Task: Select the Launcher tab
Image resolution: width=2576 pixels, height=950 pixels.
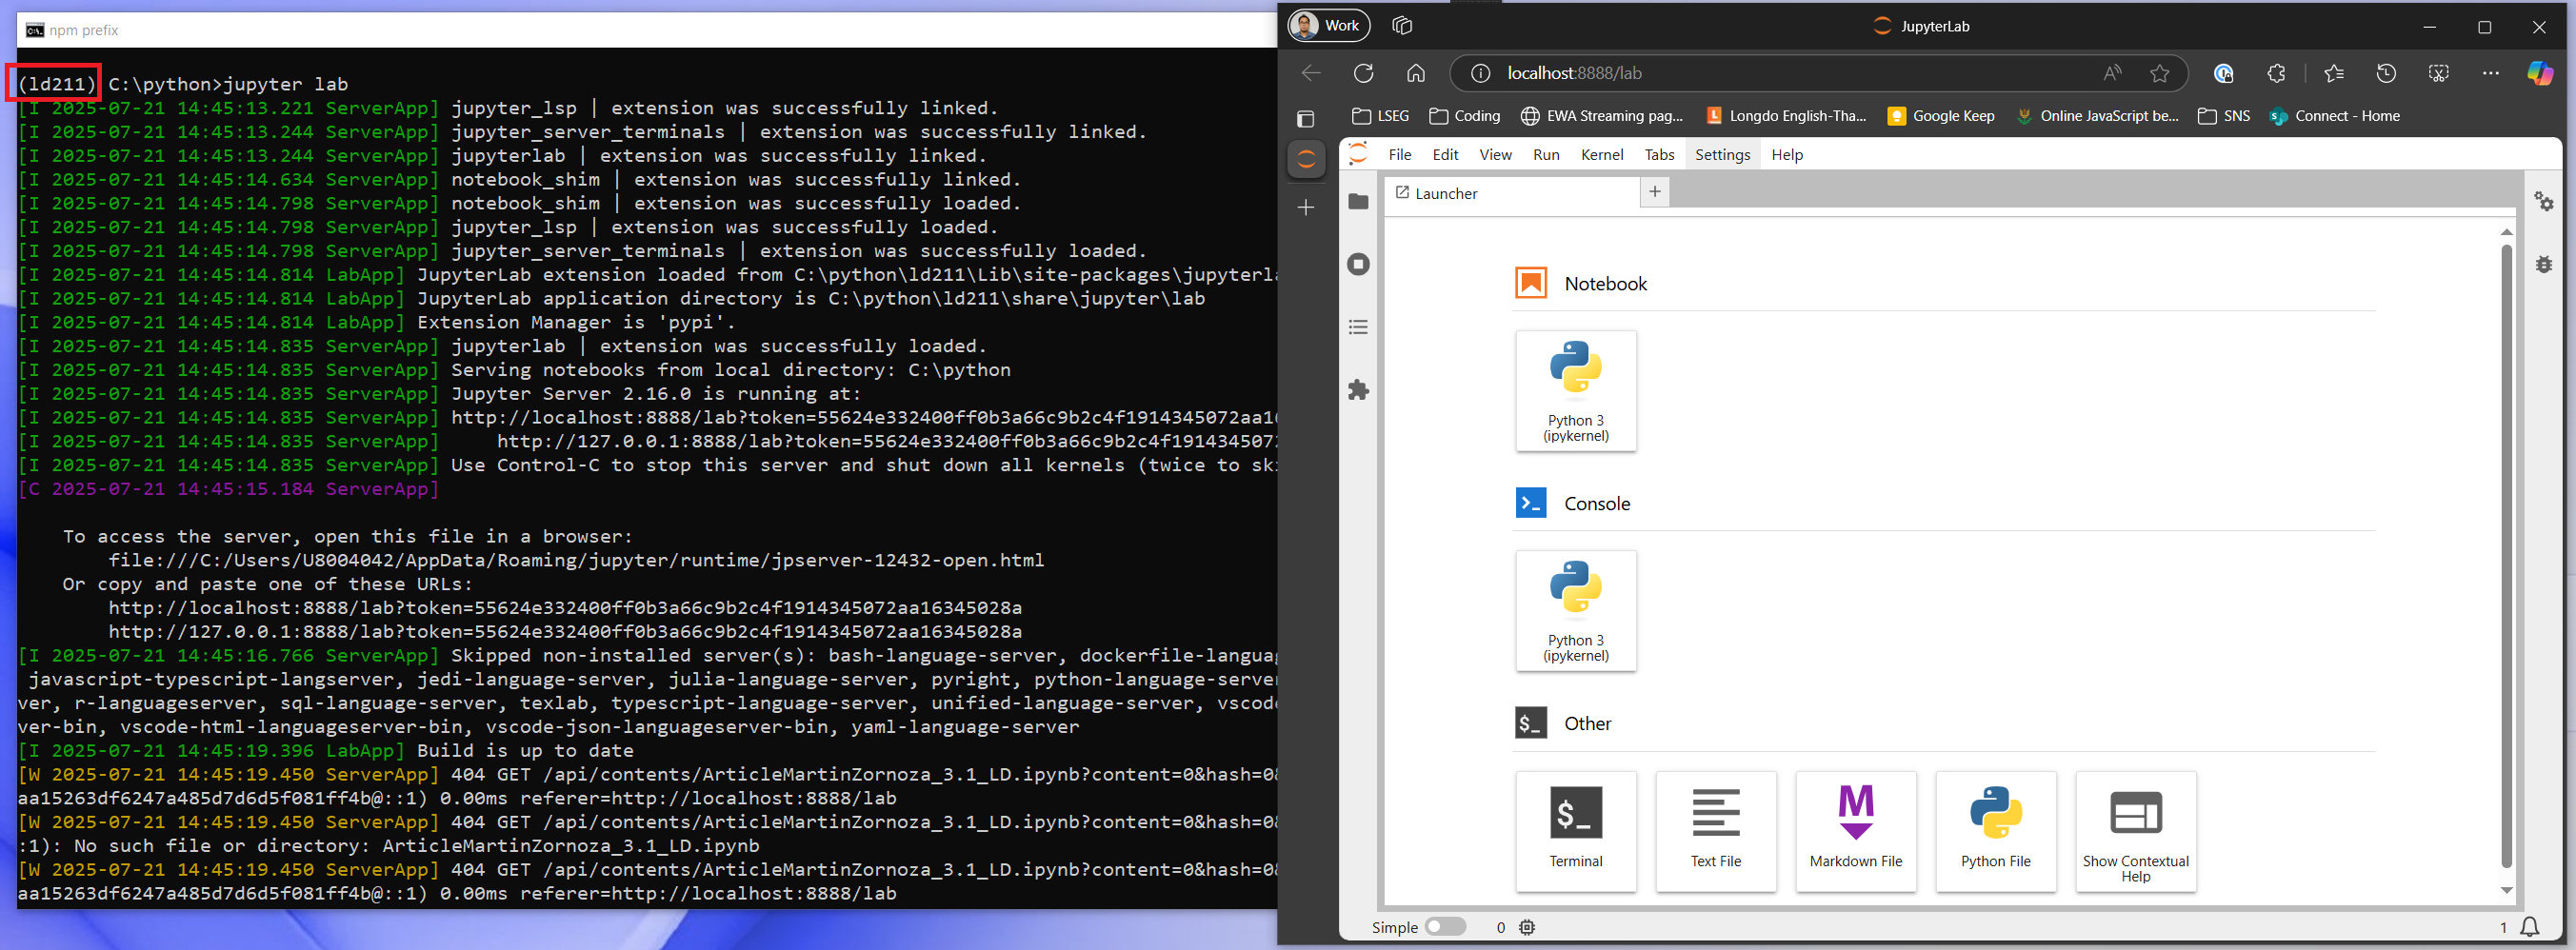Action: pyautogui.click(x=1445, y=193)
